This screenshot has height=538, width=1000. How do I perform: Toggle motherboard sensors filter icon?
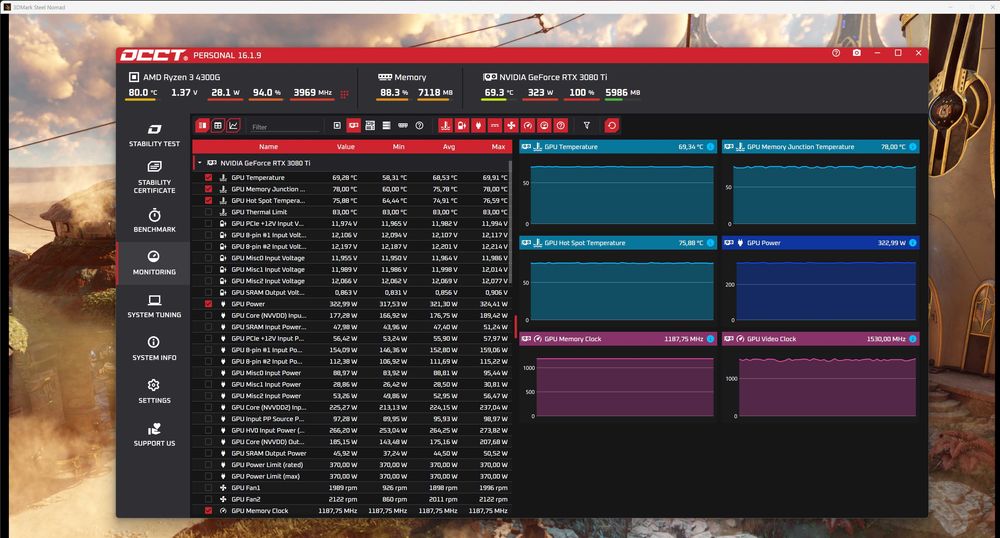pos(370,126)
